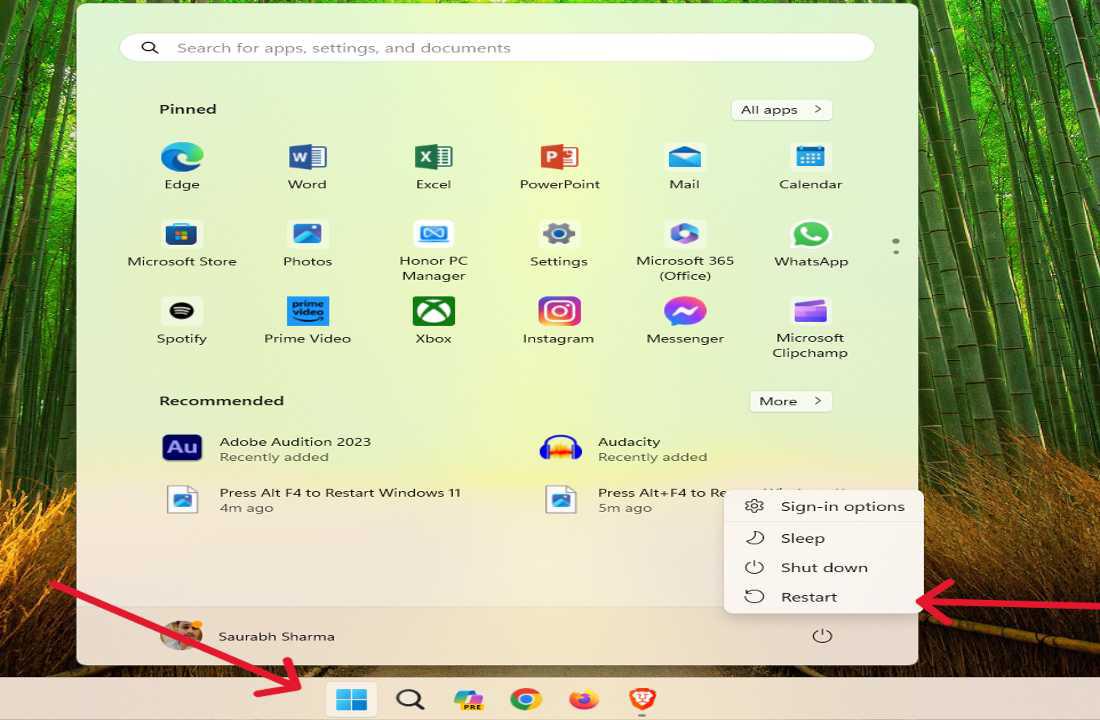Launch PowerPoint from pinned apps

pos(559,166)
